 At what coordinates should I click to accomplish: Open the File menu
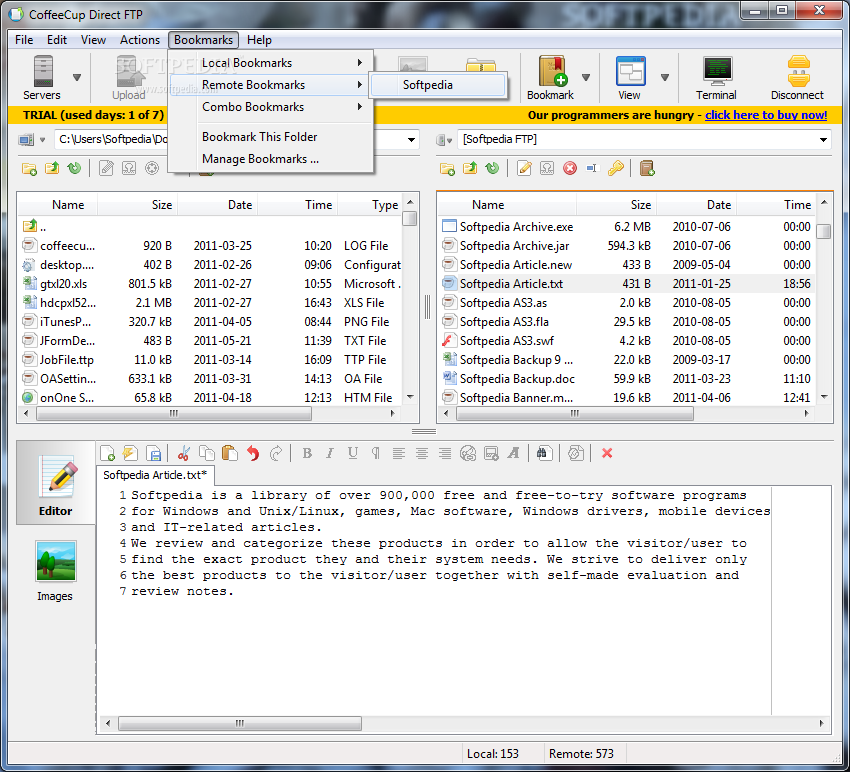click(x=24, y=40)
